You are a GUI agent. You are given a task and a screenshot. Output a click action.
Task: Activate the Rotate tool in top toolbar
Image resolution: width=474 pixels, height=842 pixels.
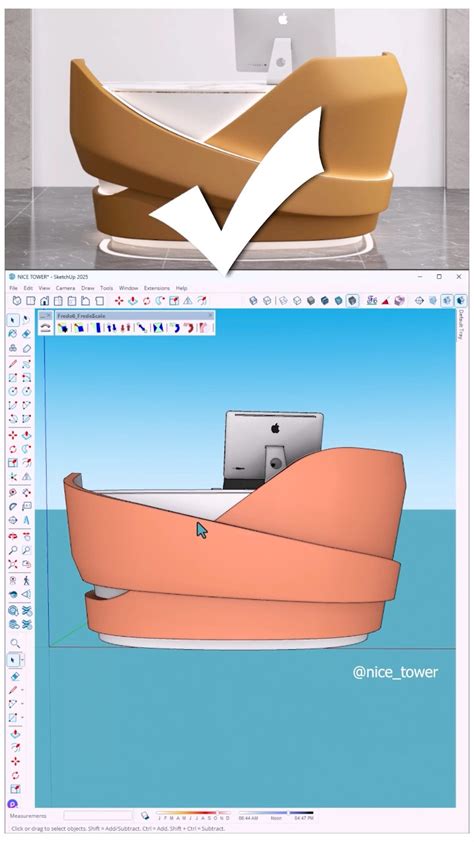[x=146, y=301]
